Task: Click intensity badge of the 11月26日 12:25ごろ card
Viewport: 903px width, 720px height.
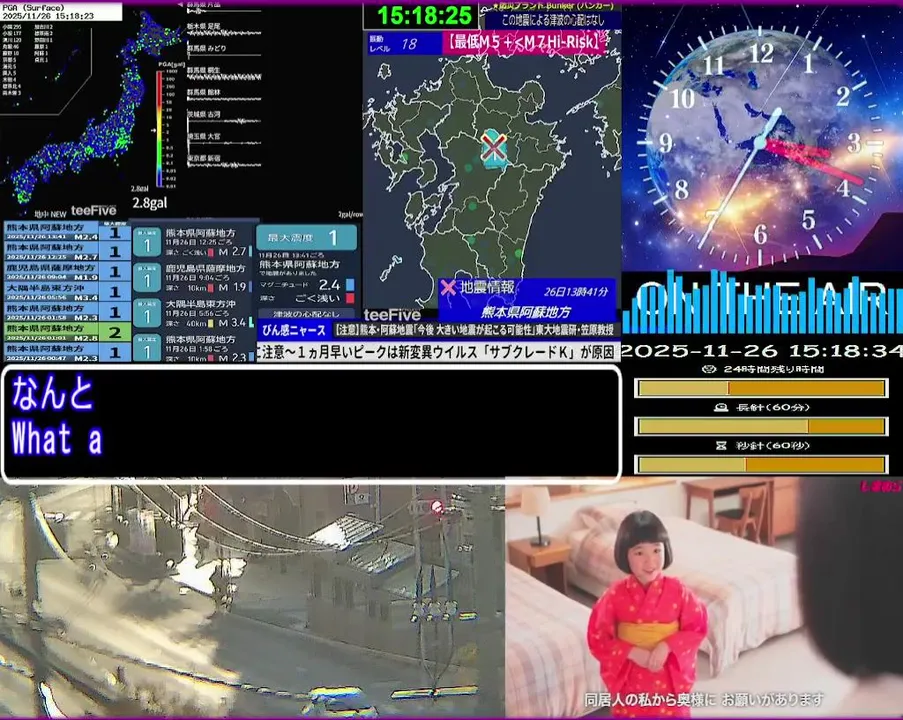Action: coord(146,242)
